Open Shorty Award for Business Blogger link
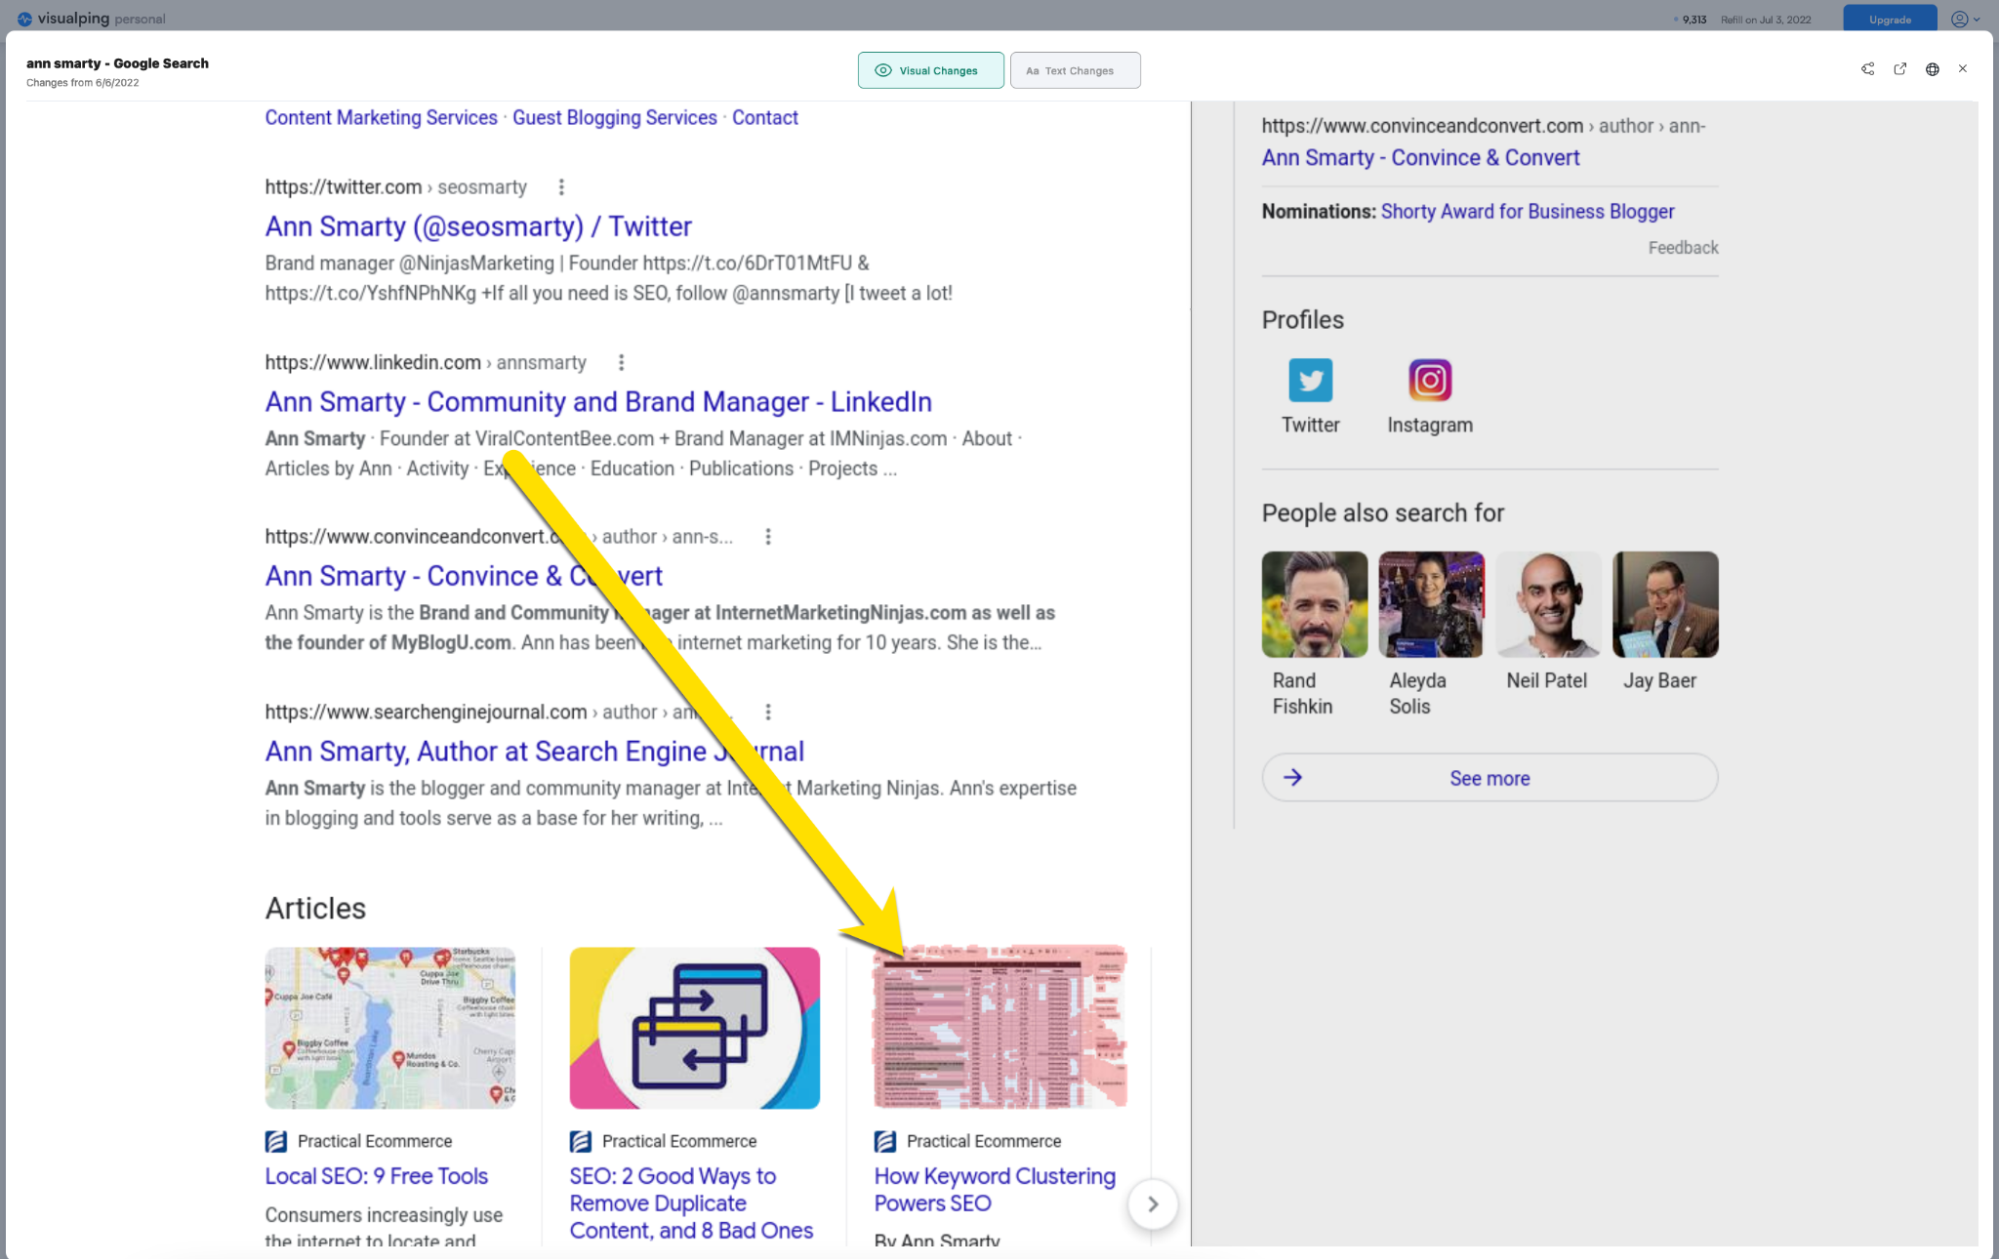The image size is (1999, 1260). click(x=1527, y=211)
